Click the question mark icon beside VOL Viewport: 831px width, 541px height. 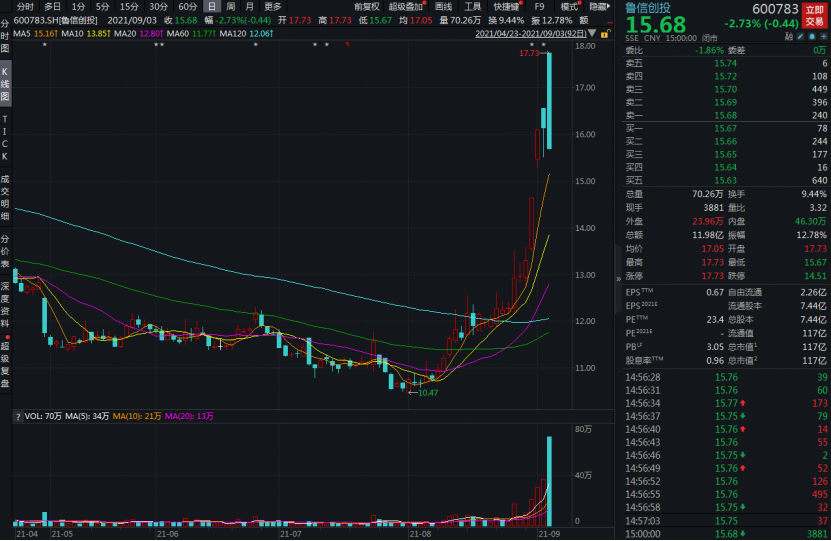18,416
